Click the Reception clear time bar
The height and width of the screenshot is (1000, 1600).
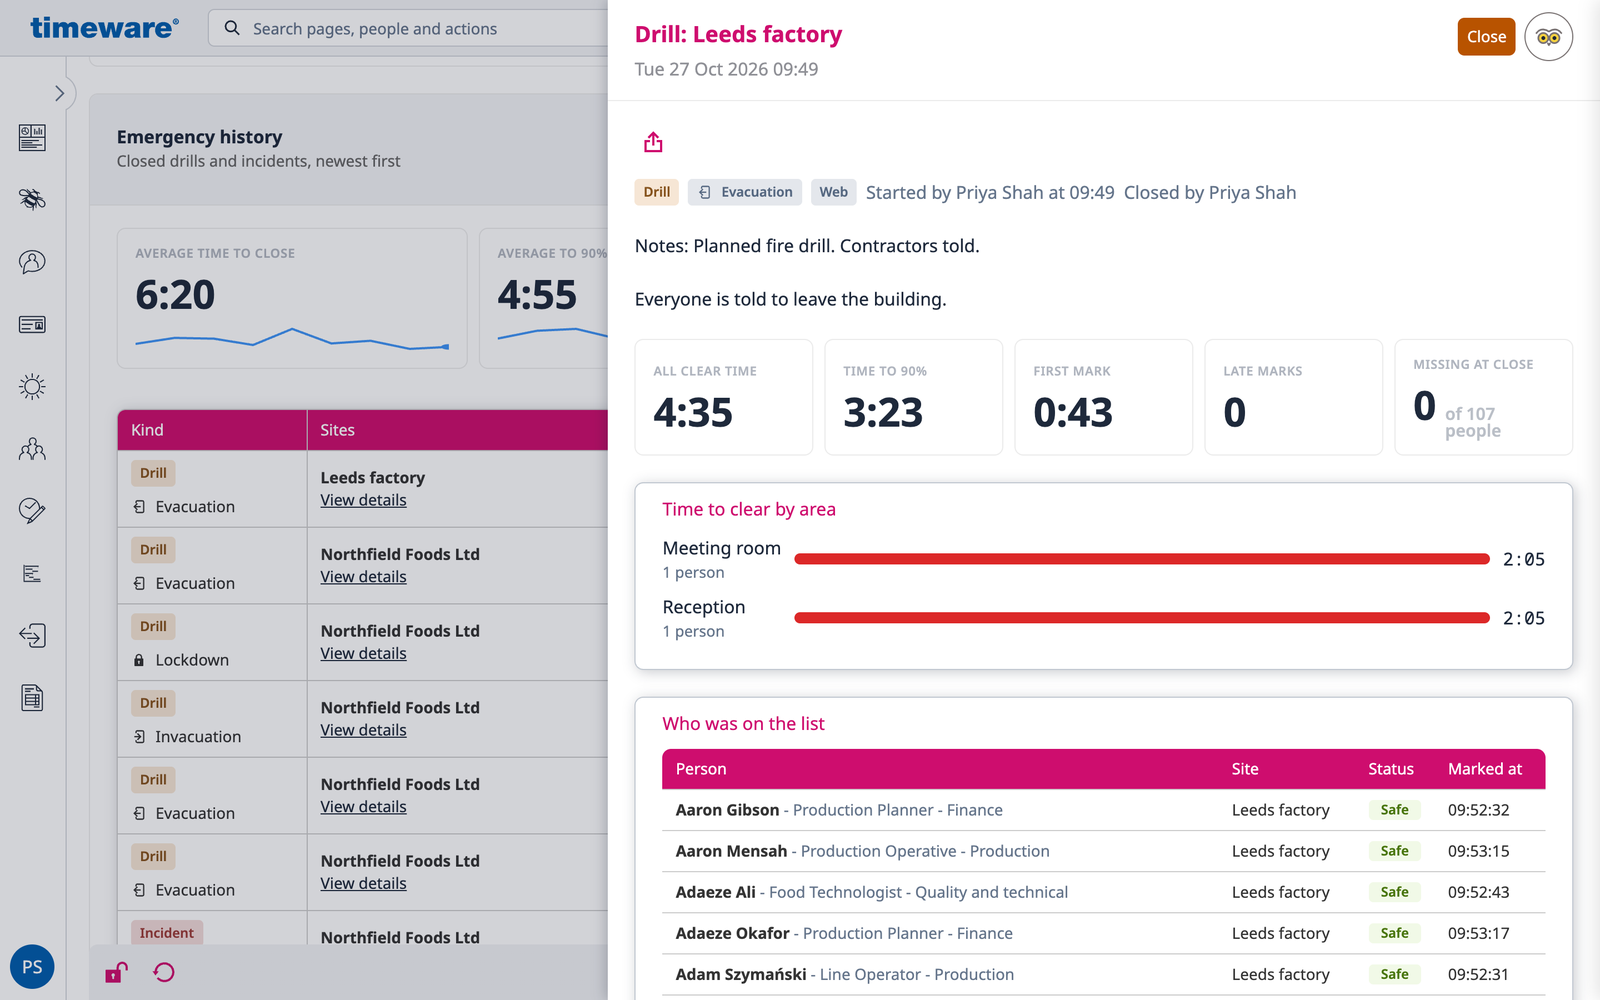[x=1142, y=618]
